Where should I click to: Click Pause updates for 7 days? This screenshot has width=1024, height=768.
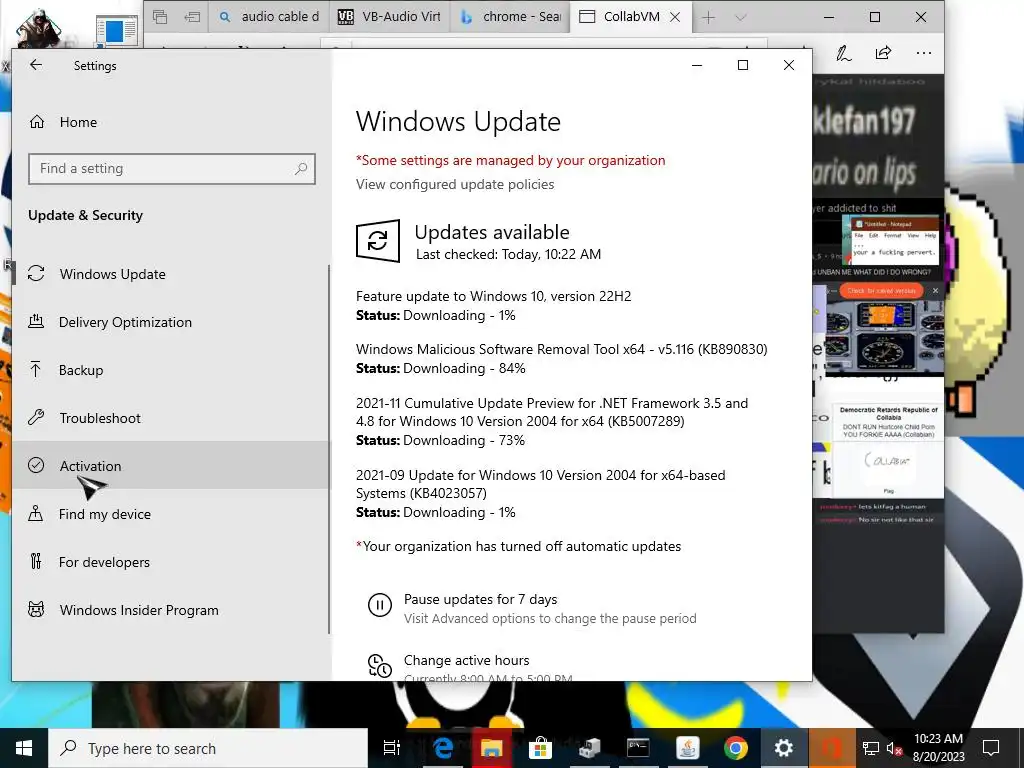click(x=480, y=599)
